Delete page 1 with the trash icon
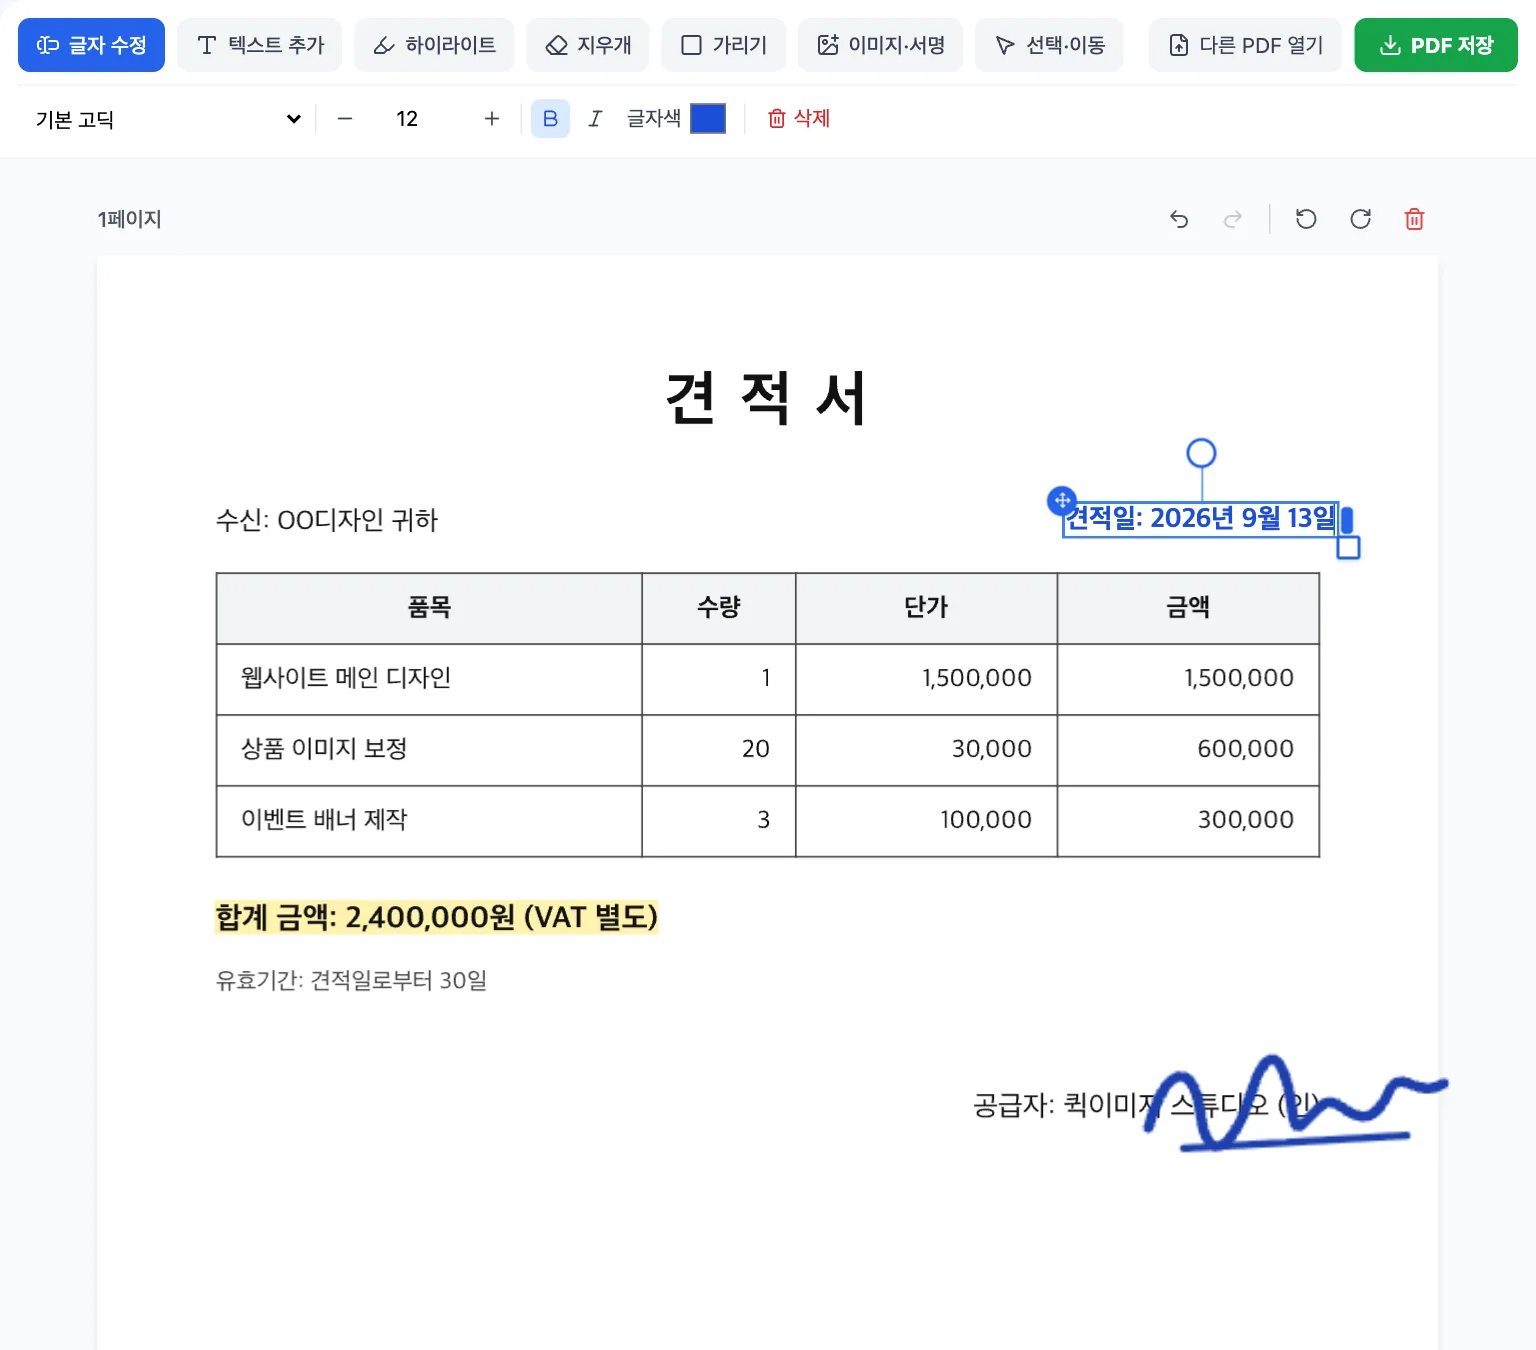Screen dimensions: 1536x1350 tap(1414, 219)
